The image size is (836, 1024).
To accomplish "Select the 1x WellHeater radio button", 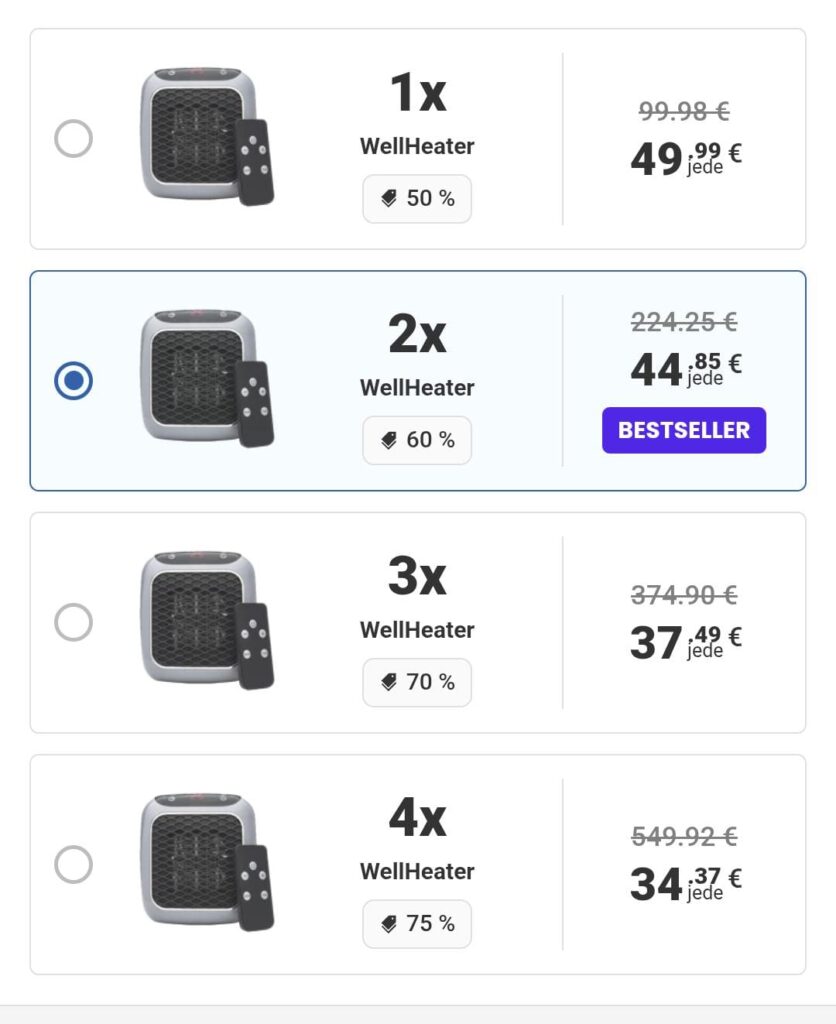I will point(73,138).
